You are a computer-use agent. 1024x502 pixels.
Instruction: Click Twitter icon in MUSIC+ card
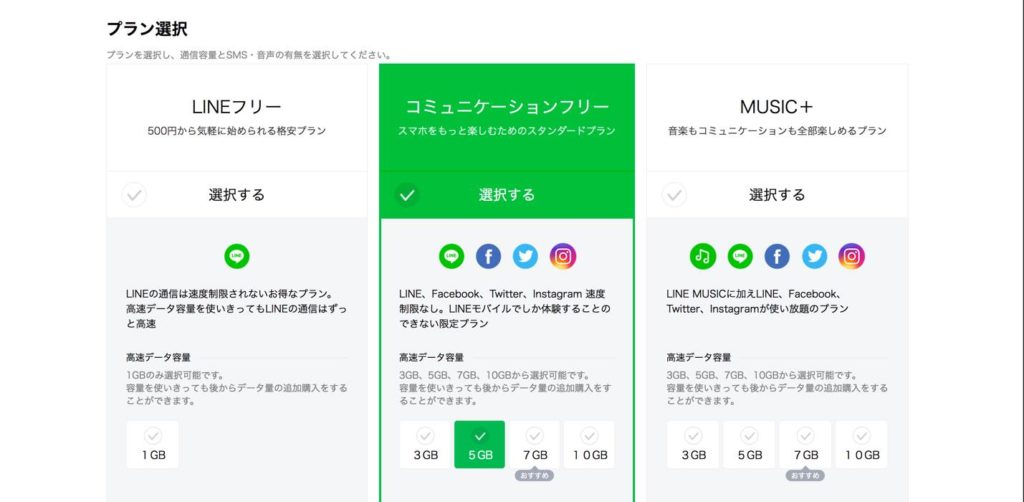[814, 256]
